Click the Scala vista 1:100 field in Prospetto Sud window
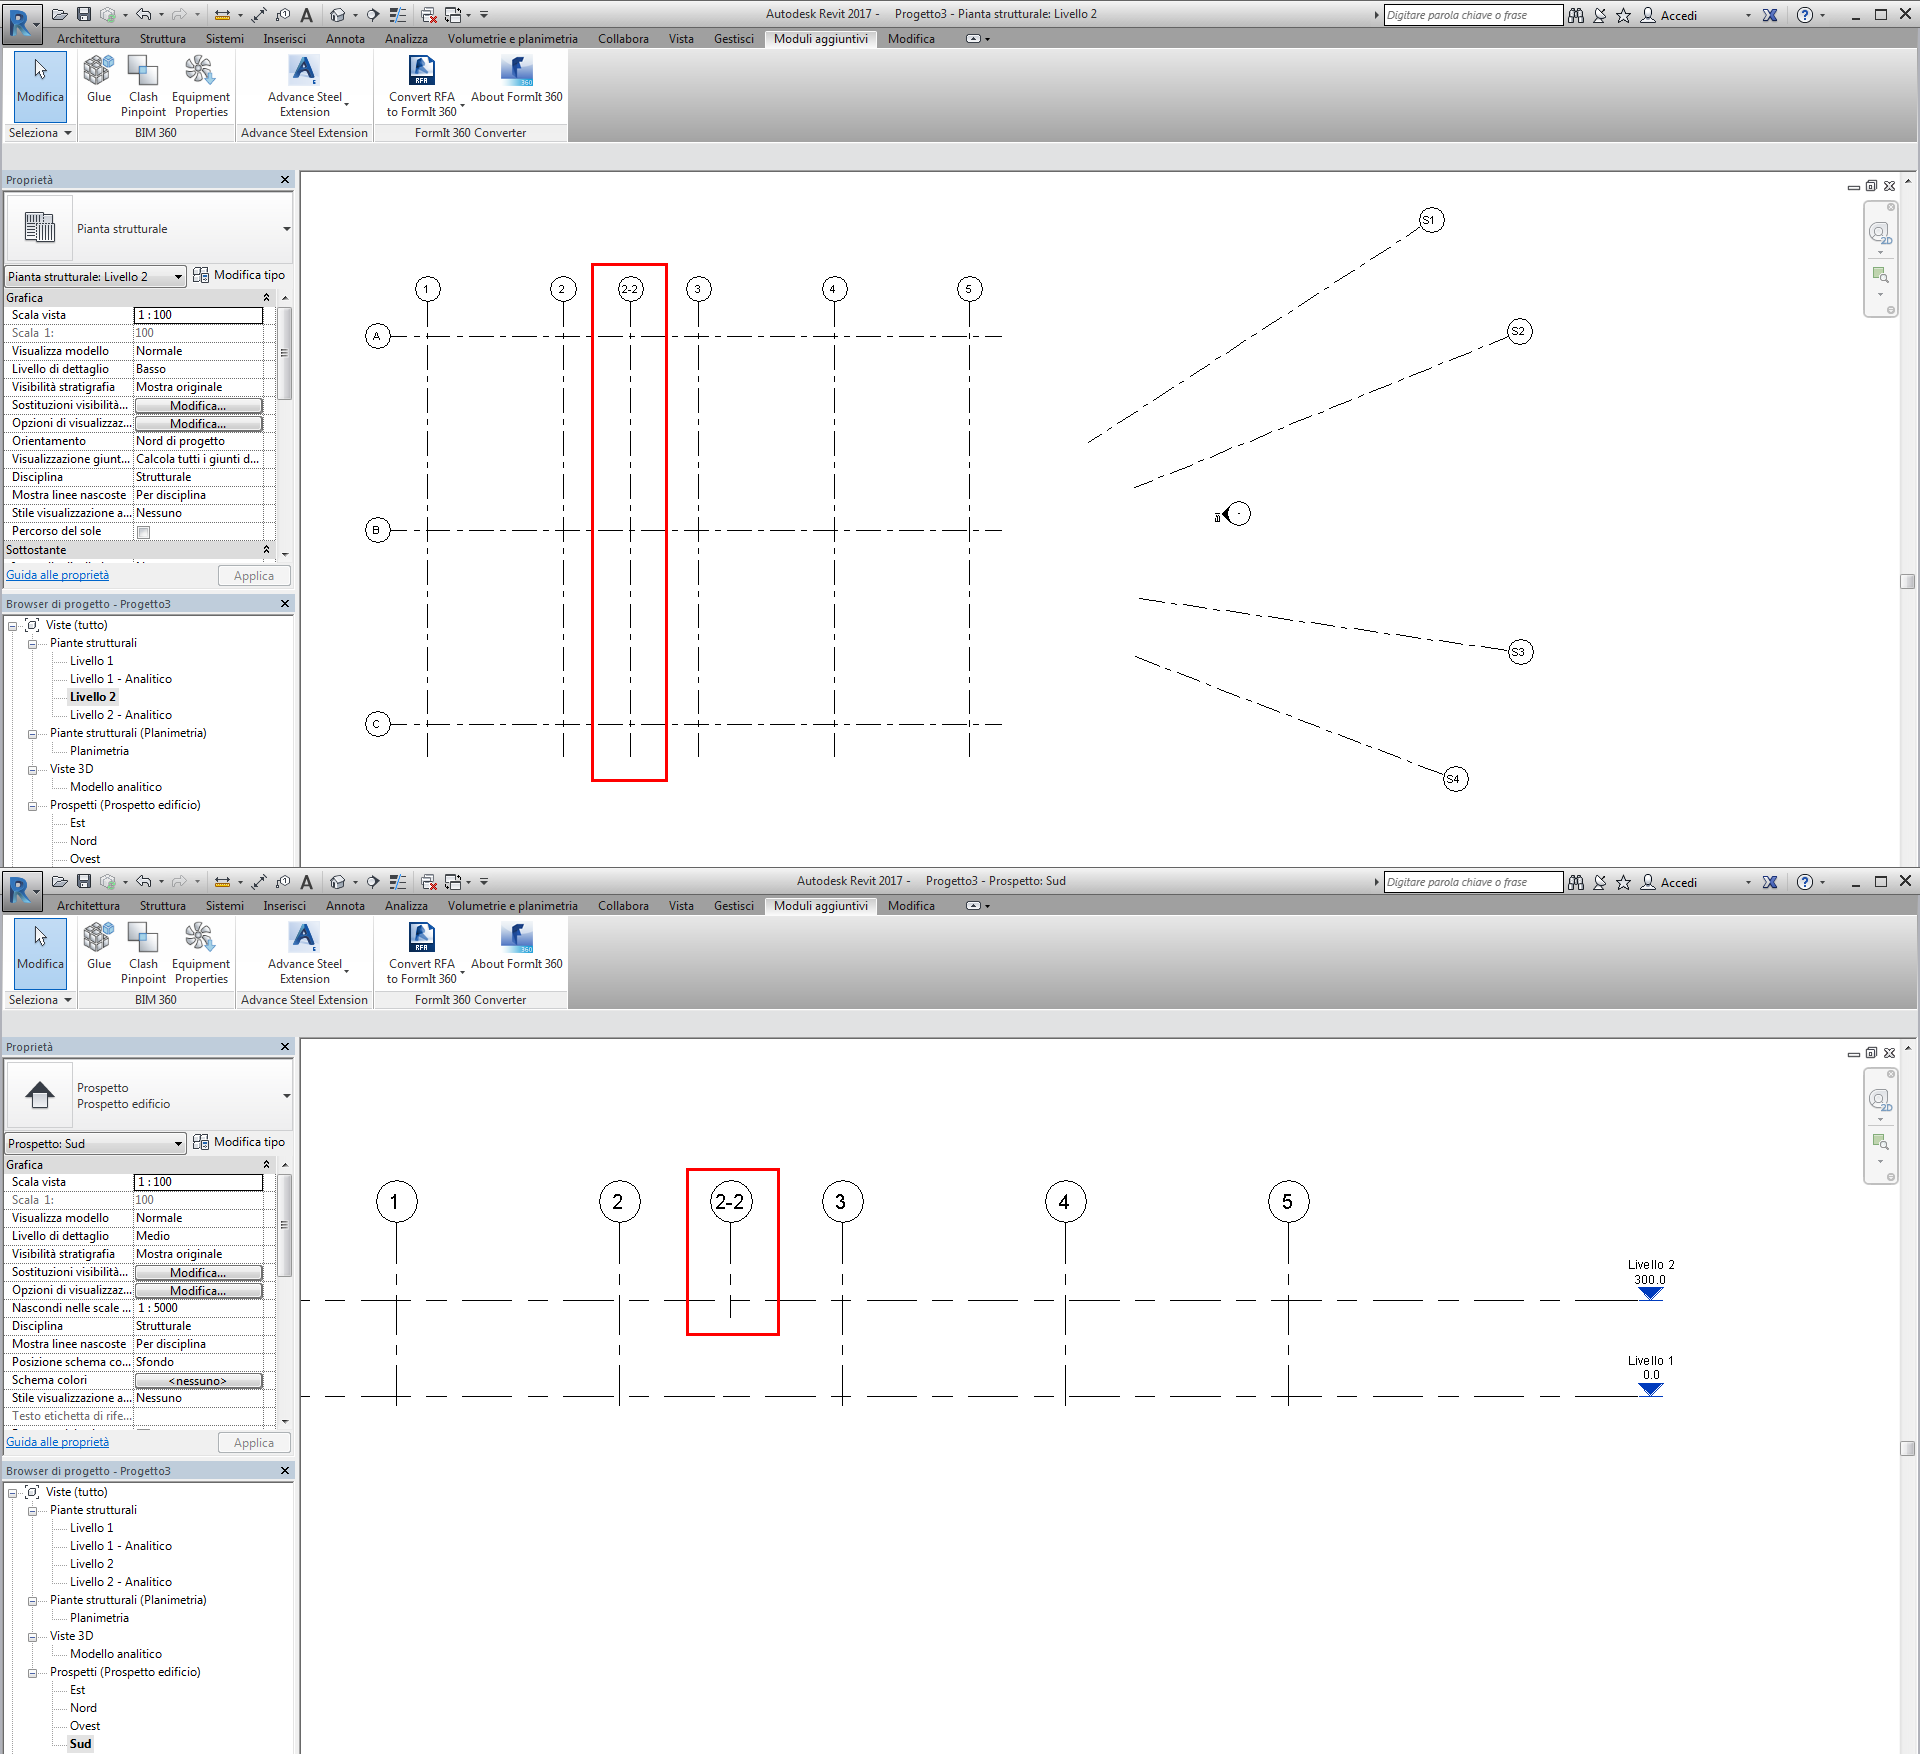Image resolution: width=1920 pixels, height=1754 pixels. (198, 1182)
